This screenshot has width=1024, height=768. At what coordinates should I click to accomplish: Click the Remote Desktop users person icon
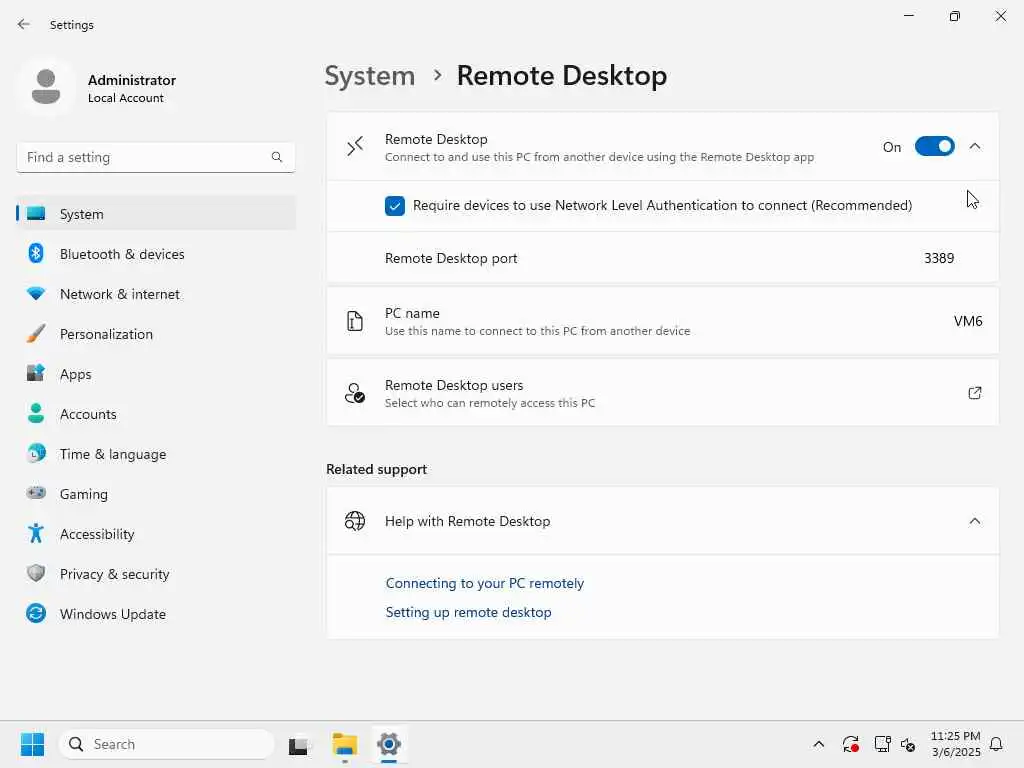[355, 393]
